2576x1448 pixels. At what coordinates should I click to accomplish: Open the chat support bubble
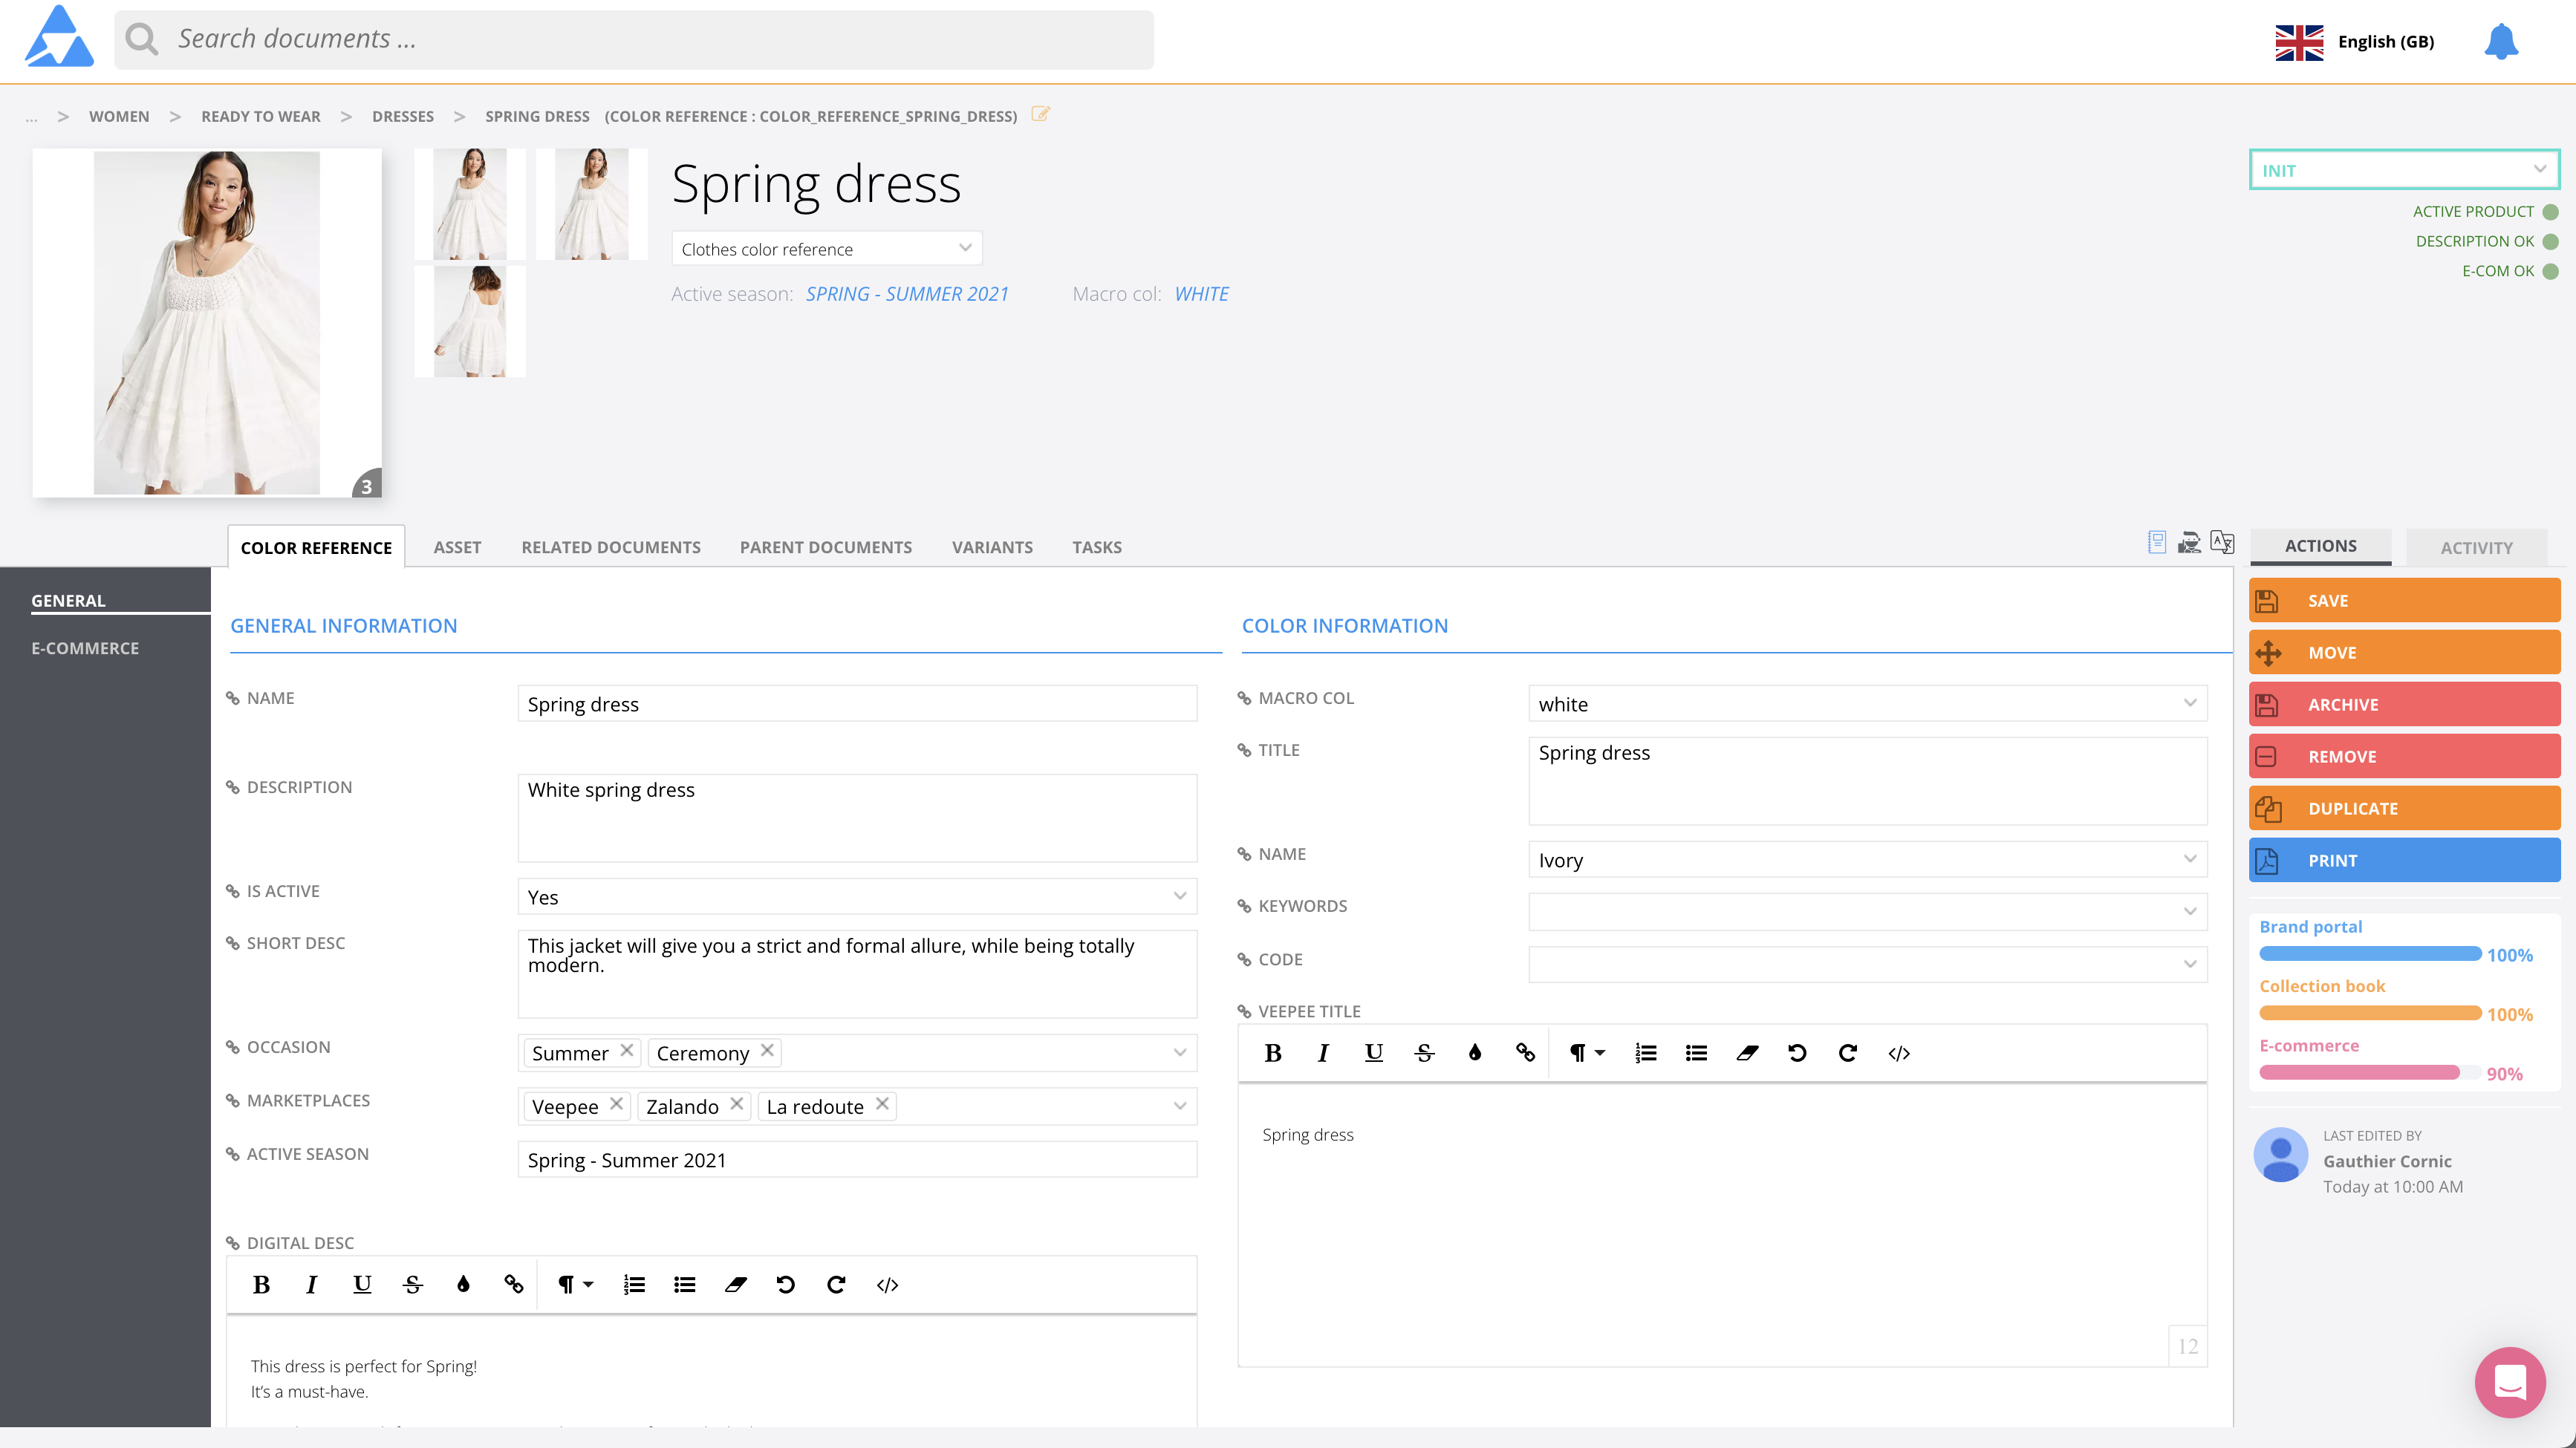click(x=2510, y=1382)
